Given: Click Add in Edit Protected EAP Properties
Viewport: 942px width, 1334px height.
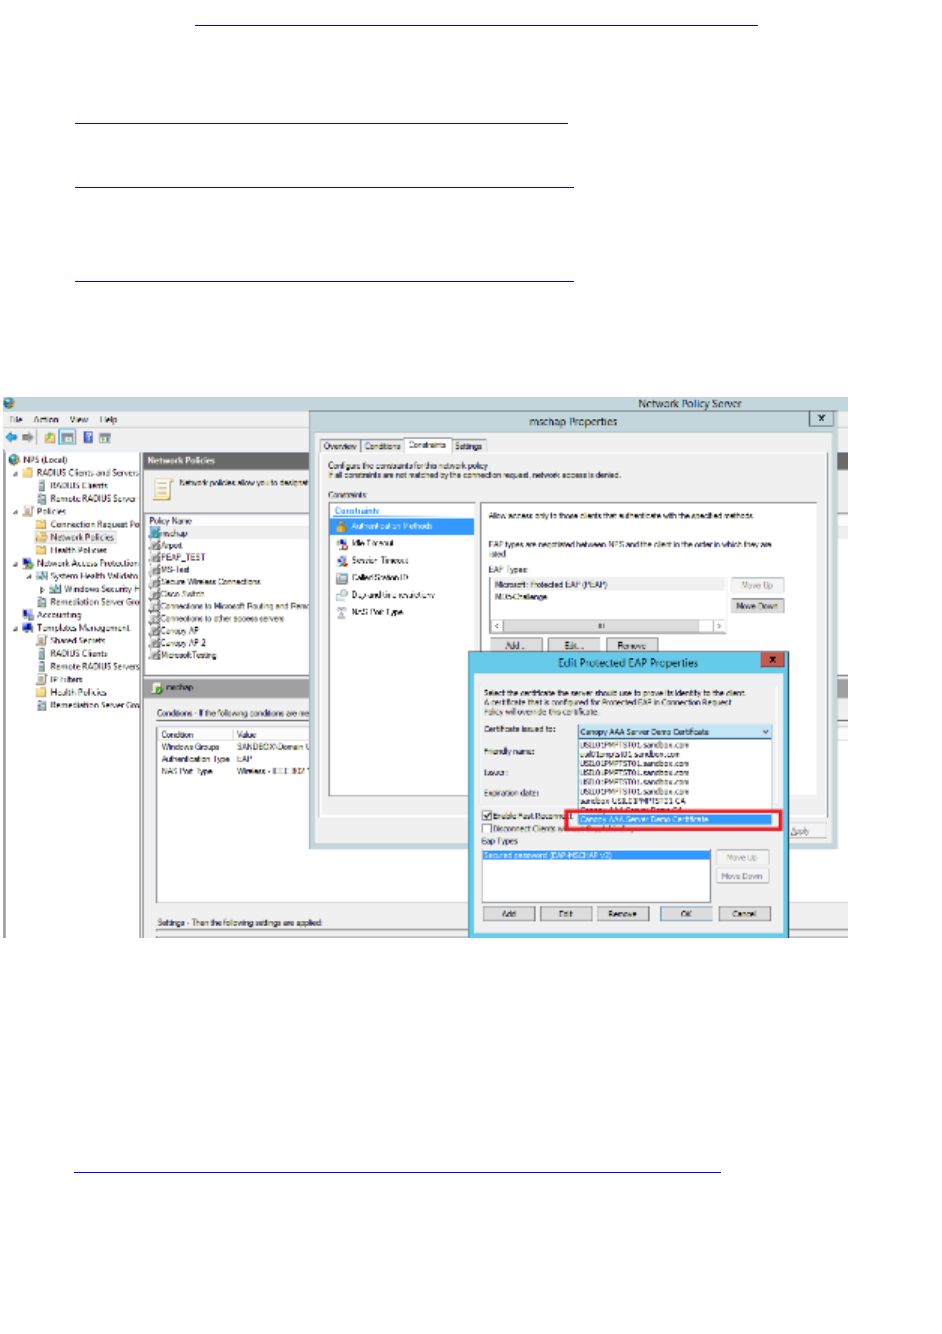Looking at the screenshot, I should click(509, 914).
